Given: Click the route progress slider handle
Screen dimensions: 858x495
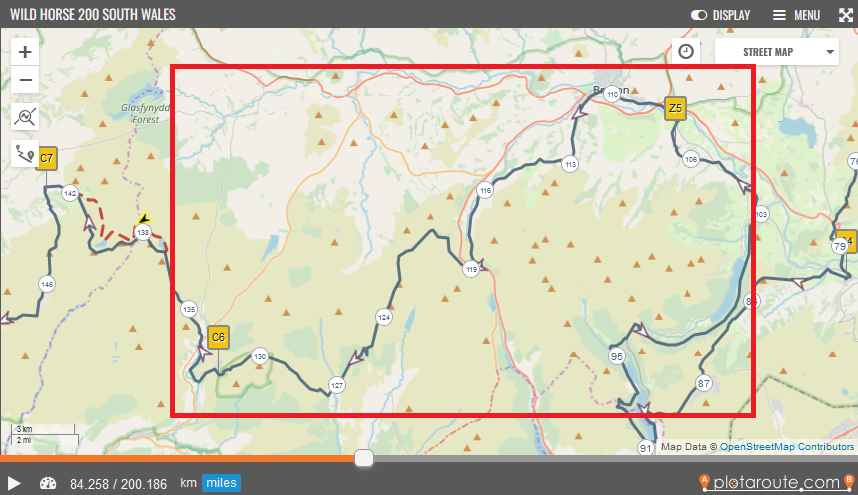Looking at the screenshot, I should (364, 458).
